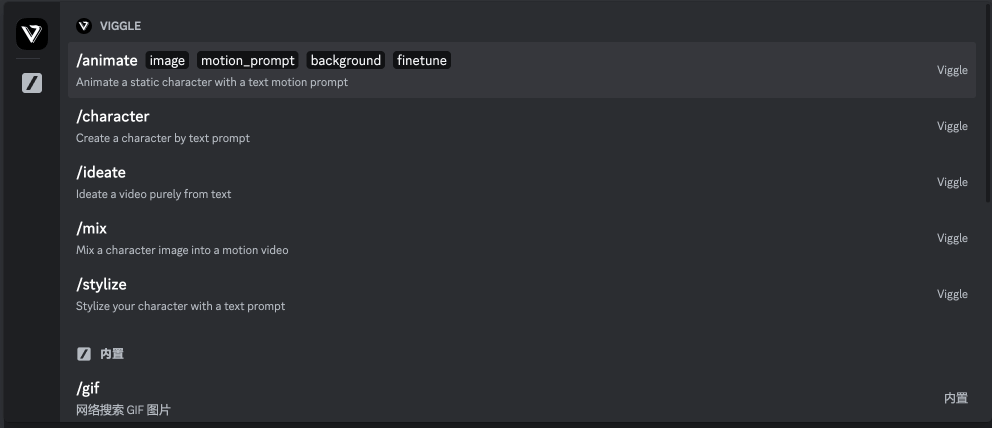Click the command list scrollbar
This screenshot has height=428, width=992.
988,105
